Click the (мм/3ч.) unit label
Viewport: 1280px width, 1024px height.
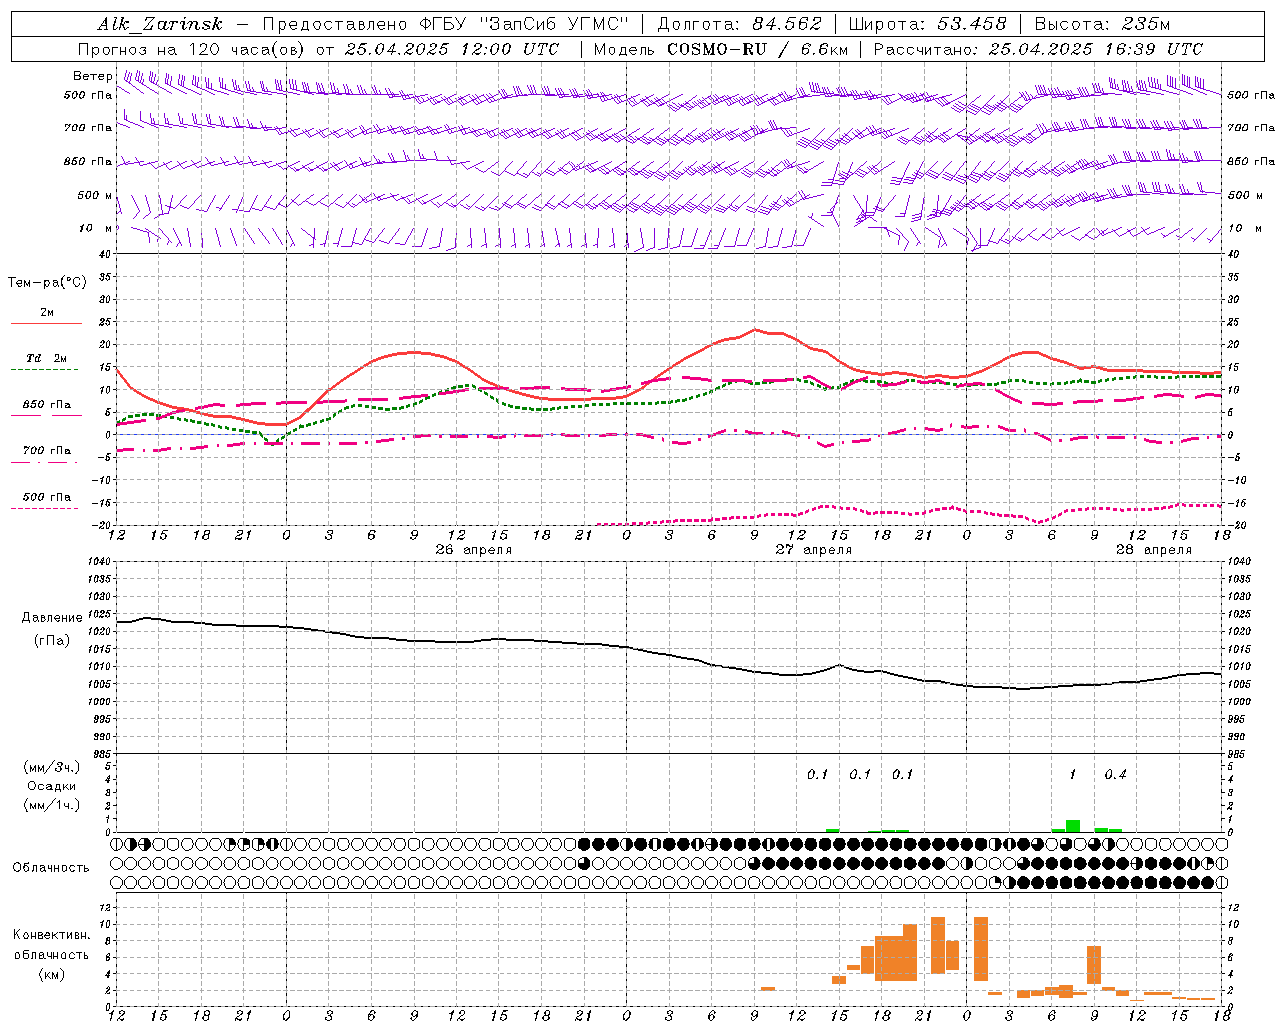point(52,768)
